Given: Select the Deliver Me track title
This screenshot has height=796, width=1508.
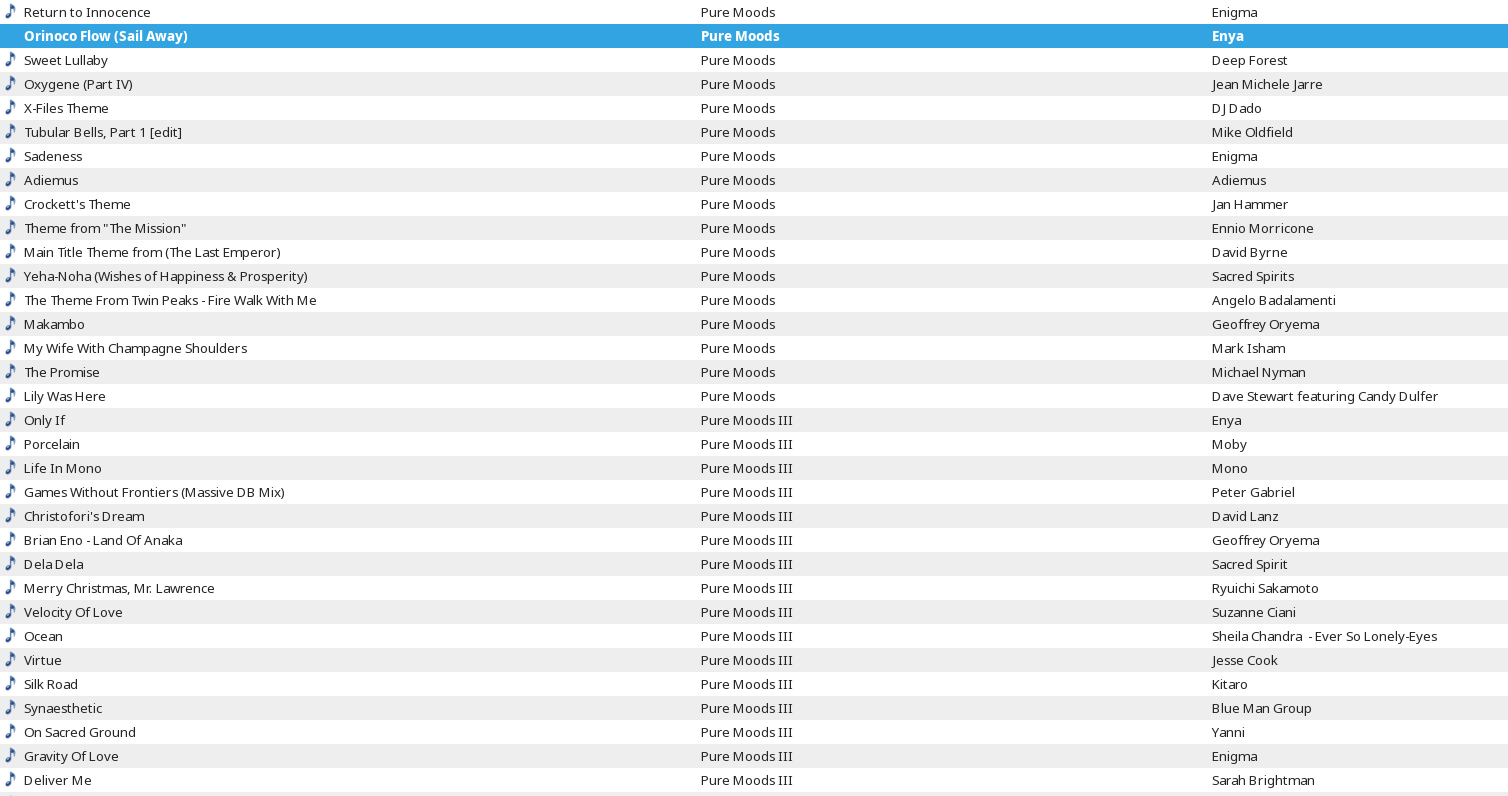Looking at the screenshot, I should [58, 780].
